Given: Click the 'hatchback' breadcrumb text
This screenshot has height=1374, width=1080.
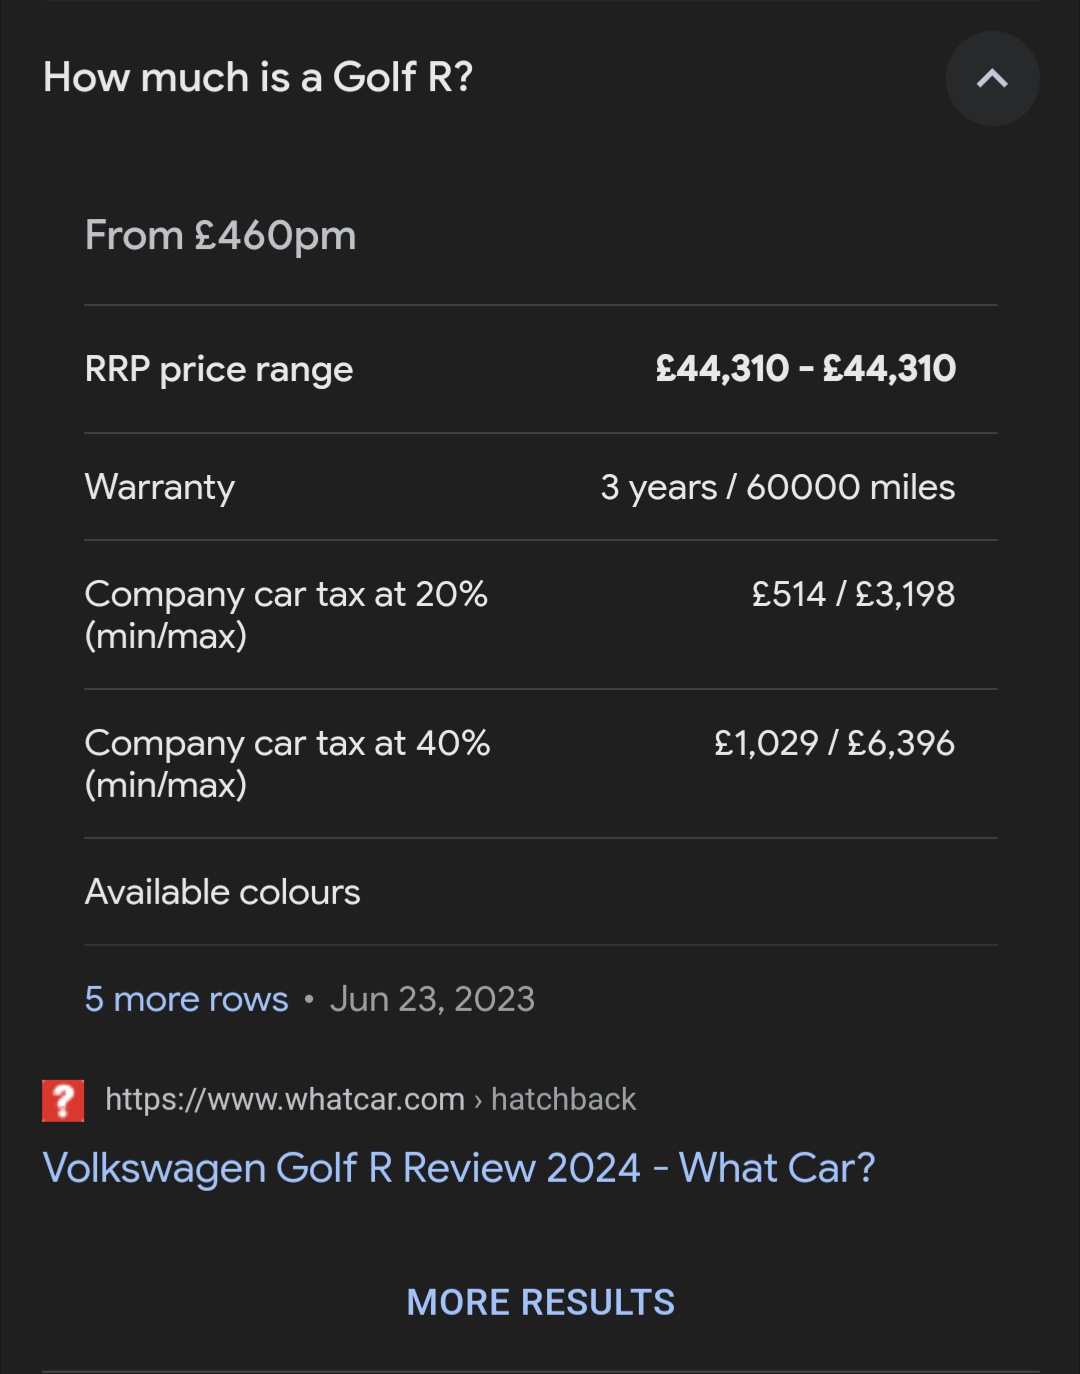Looking at the screenshot, I should (x=563, y=1099).
